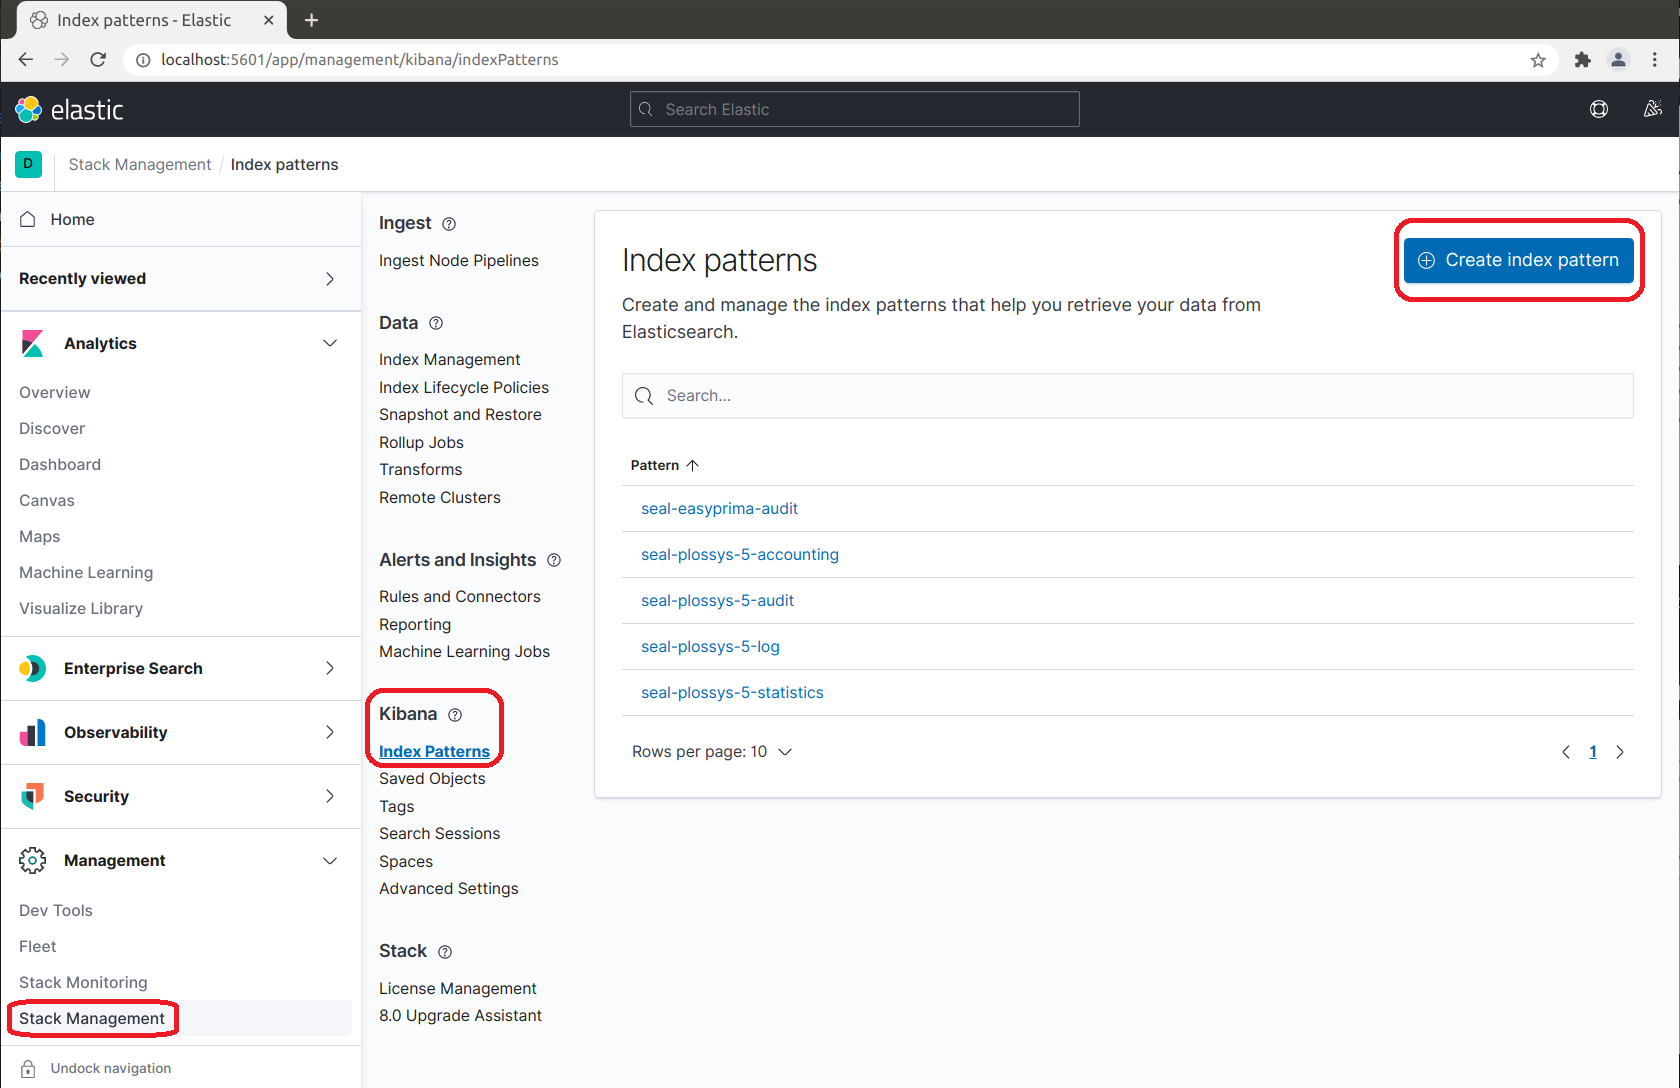This screenshot has height=1088, width=1680.
Task: Open the seal-plossys-5-audit index pattern
Action: 717,600
